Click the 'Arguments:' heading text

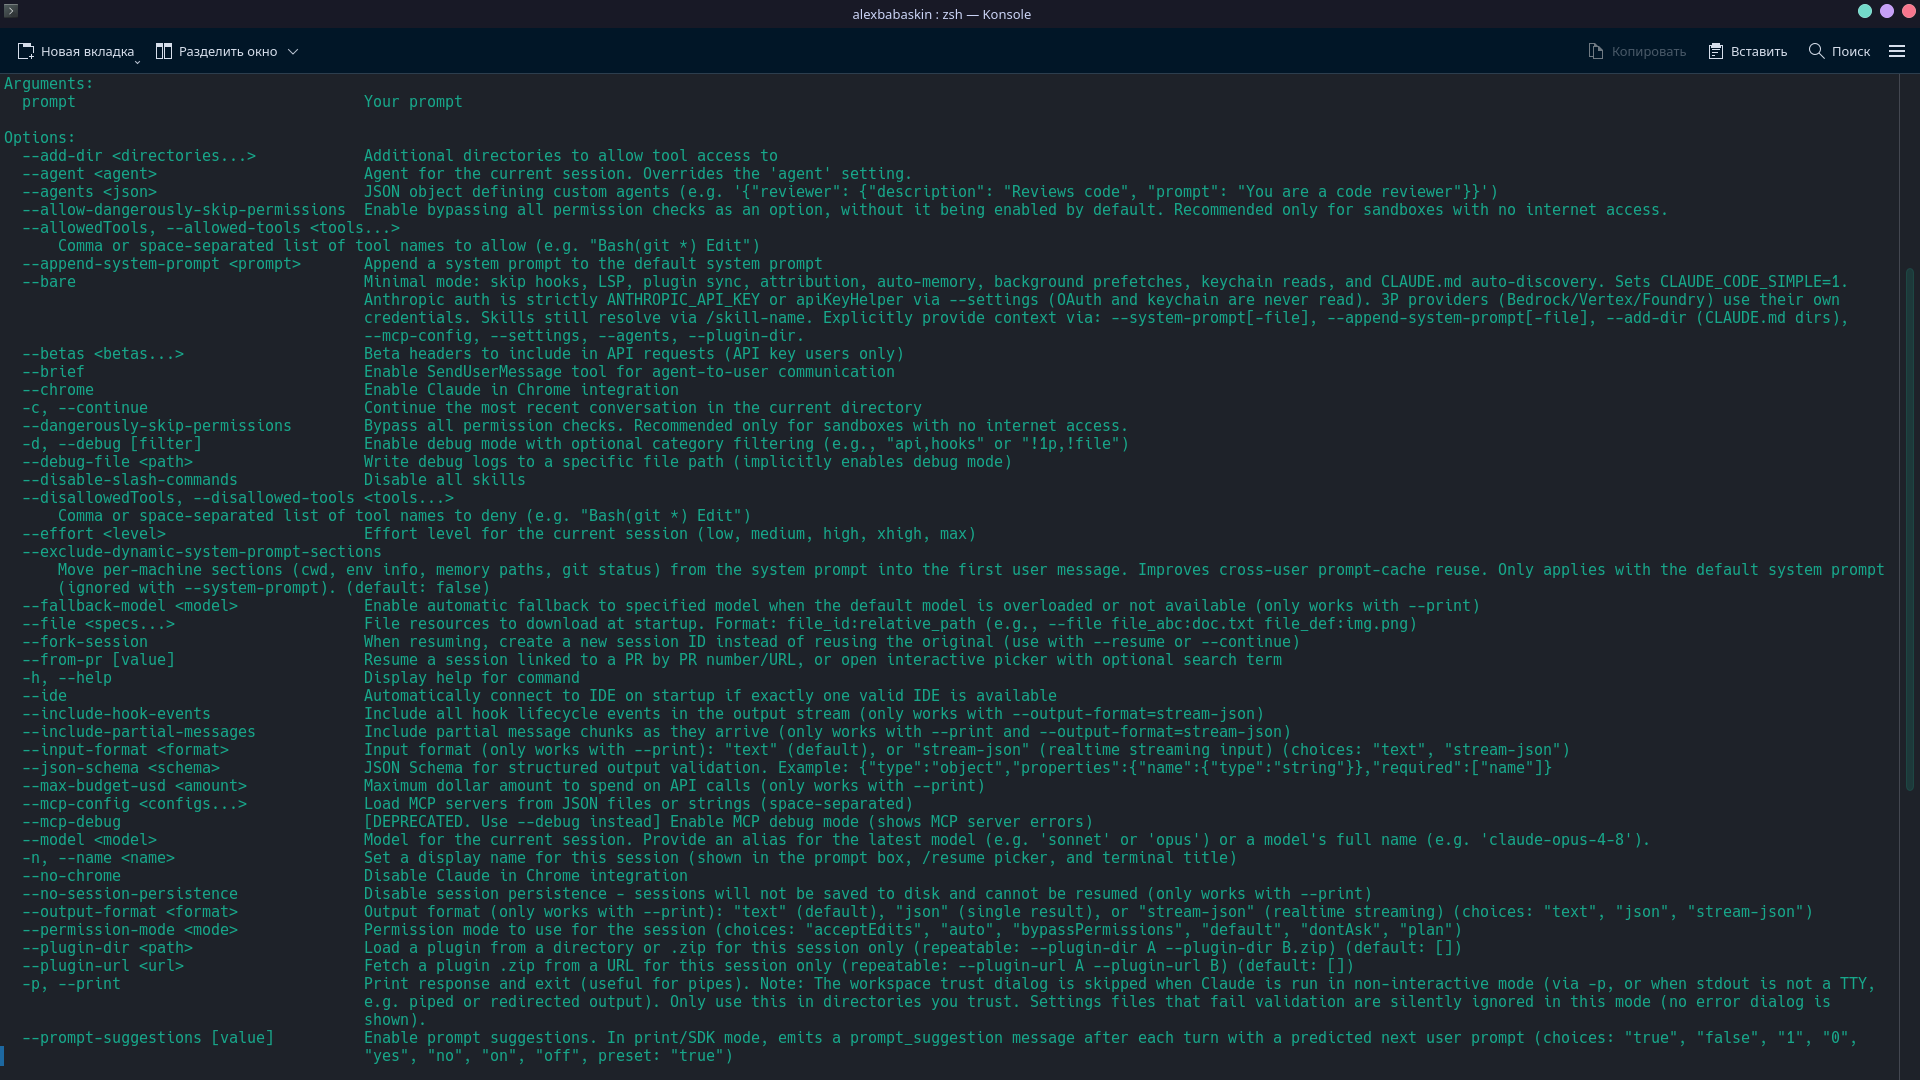(49, 84)
